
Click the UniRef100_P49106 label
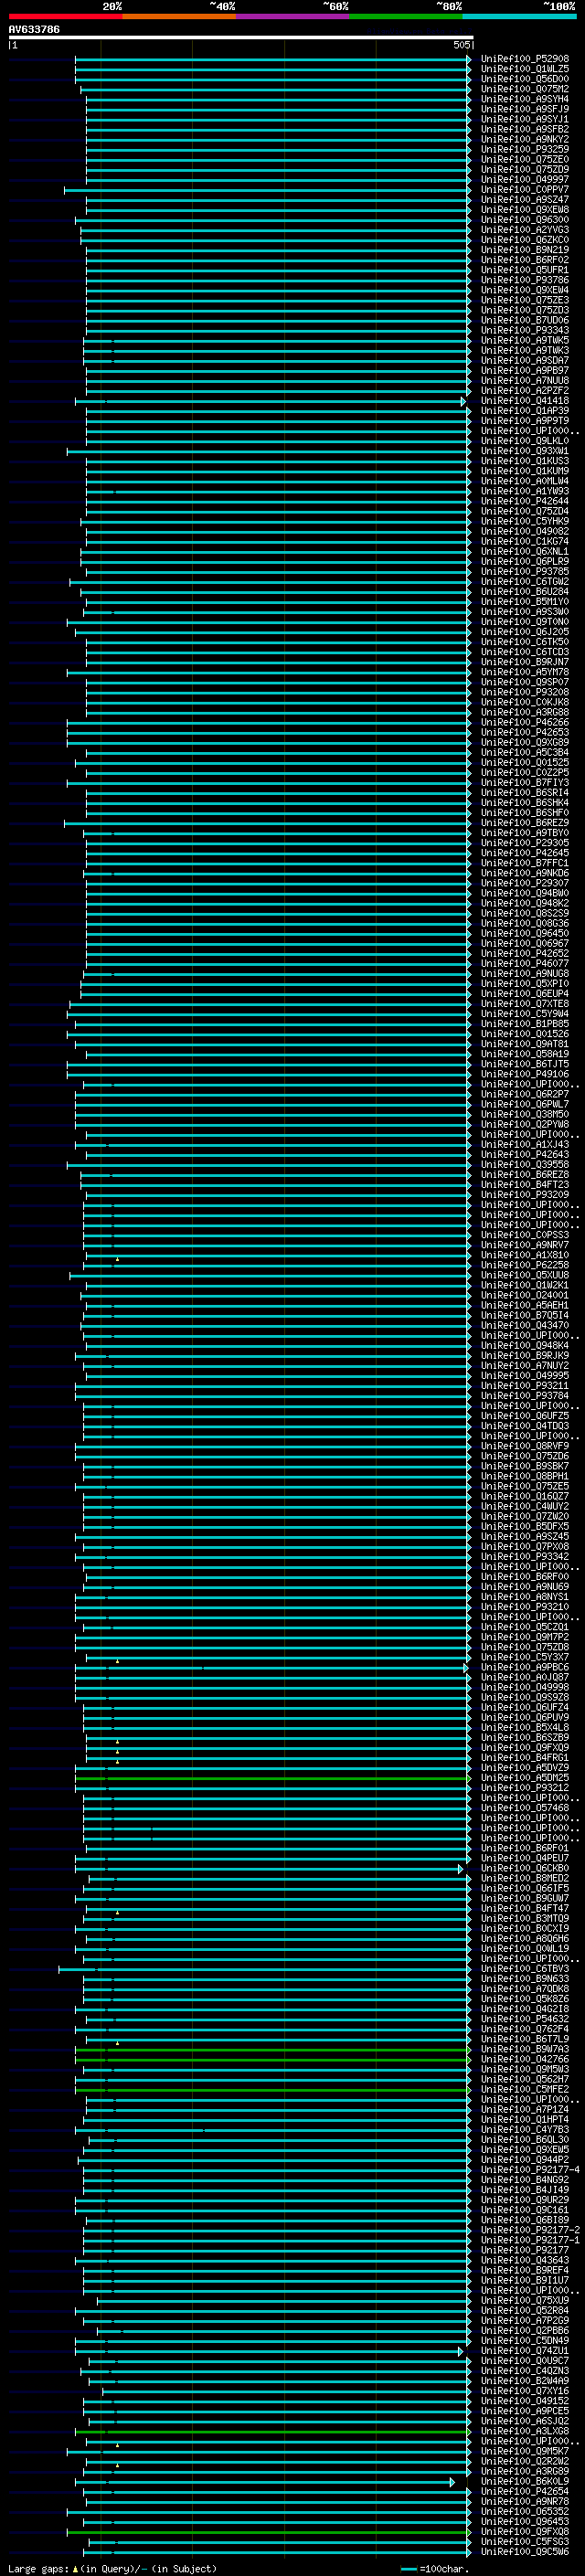(x=524, y=1074)
